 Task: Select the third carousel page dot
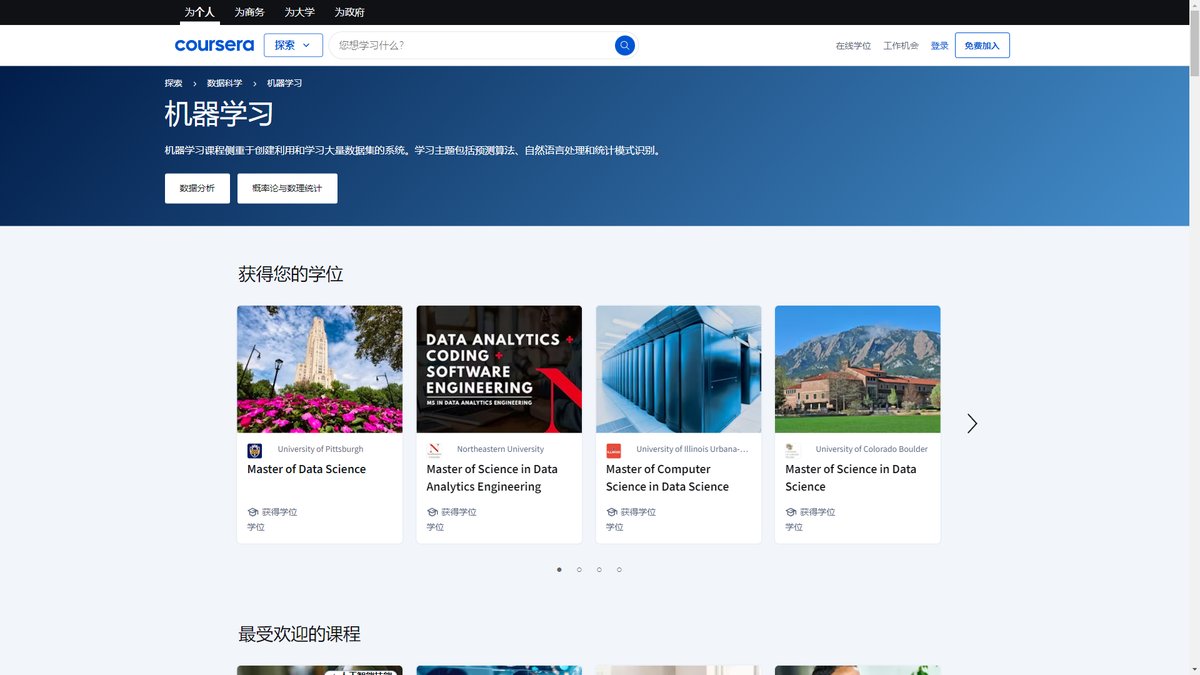pos(599,569)
